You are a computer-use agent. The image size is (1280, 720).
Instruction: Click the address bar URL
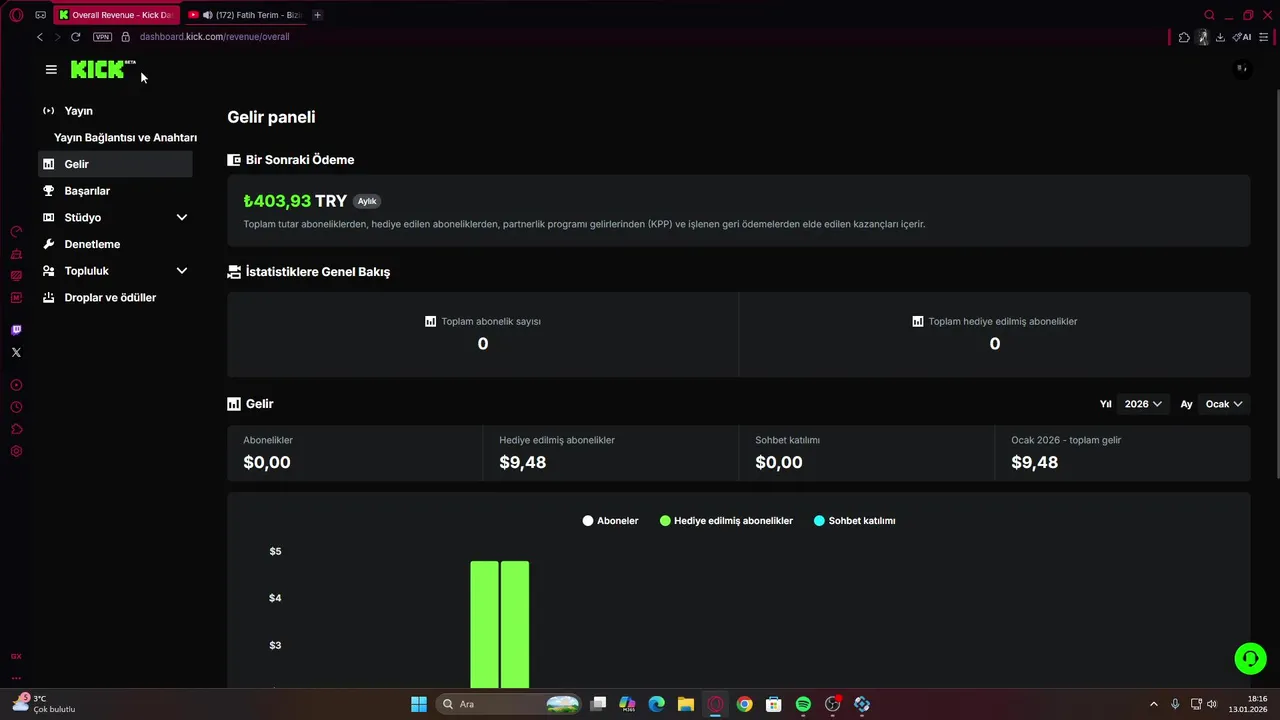[214, 37]
